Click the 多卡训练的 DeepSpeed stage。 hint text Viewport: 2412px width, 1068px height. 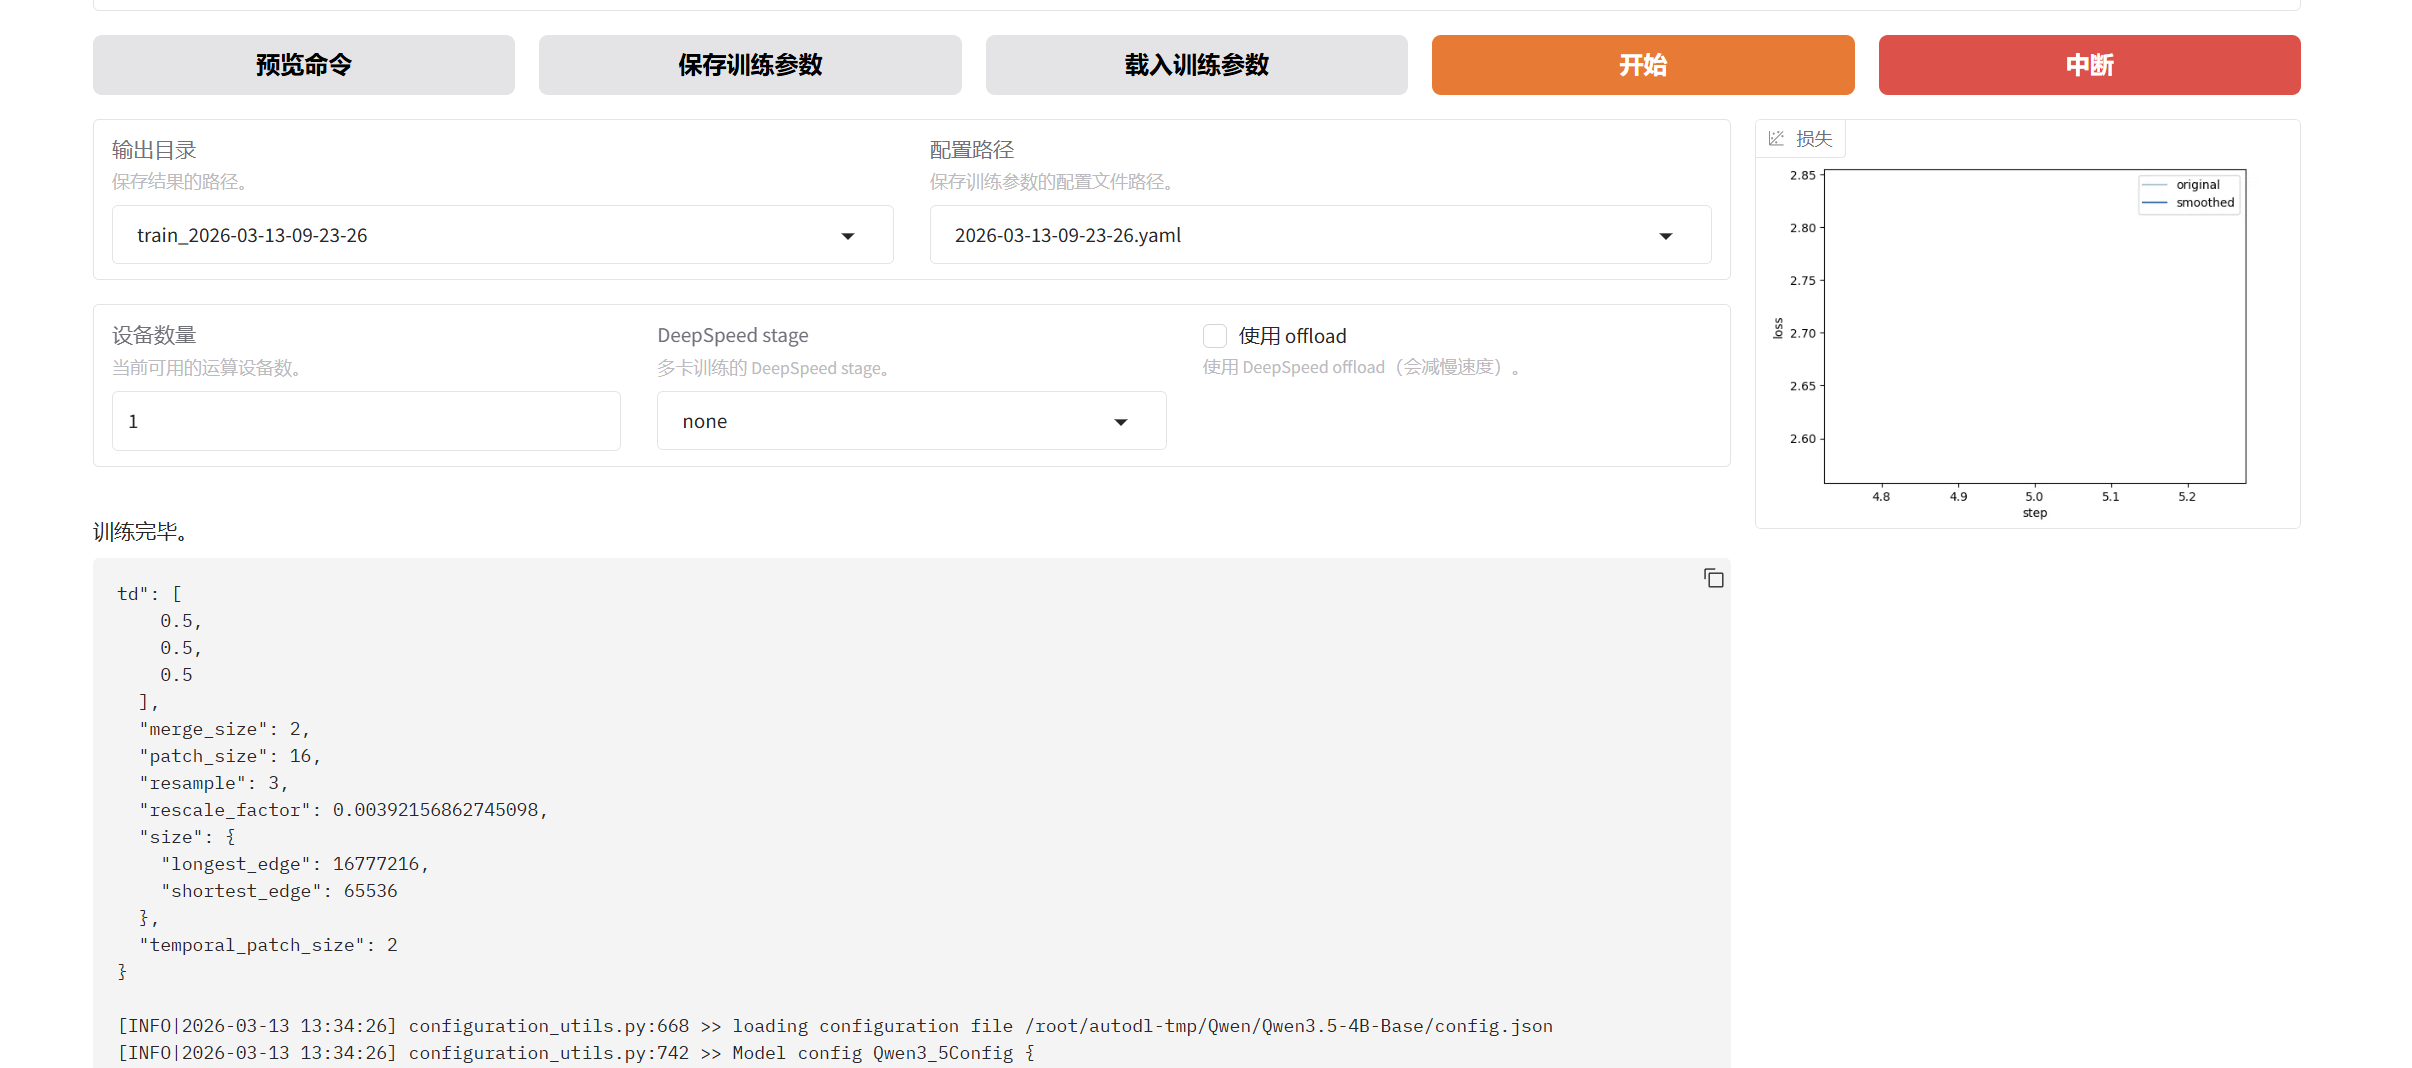coord(773,368)
